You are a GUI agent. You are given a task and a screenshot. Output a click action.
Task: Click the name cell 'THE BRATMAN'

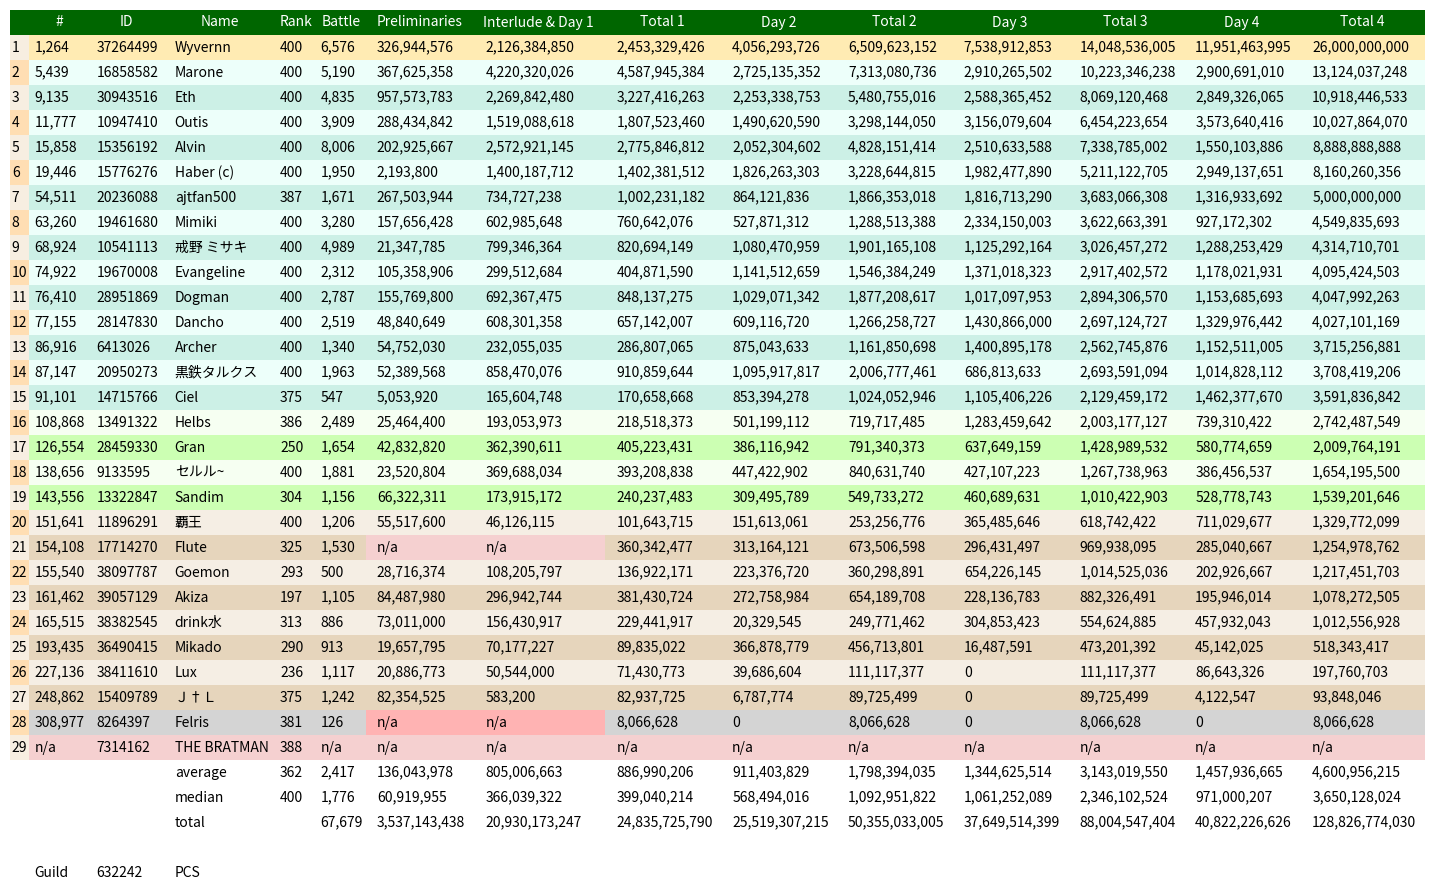click(222, 747)
